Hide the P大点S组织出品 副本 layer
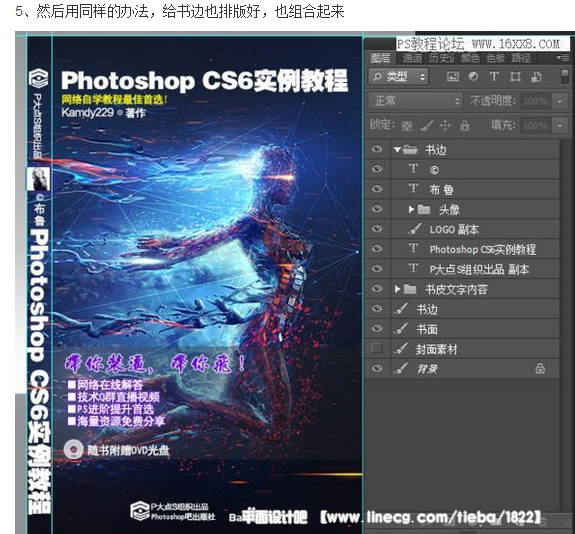 tap(377, 268)
